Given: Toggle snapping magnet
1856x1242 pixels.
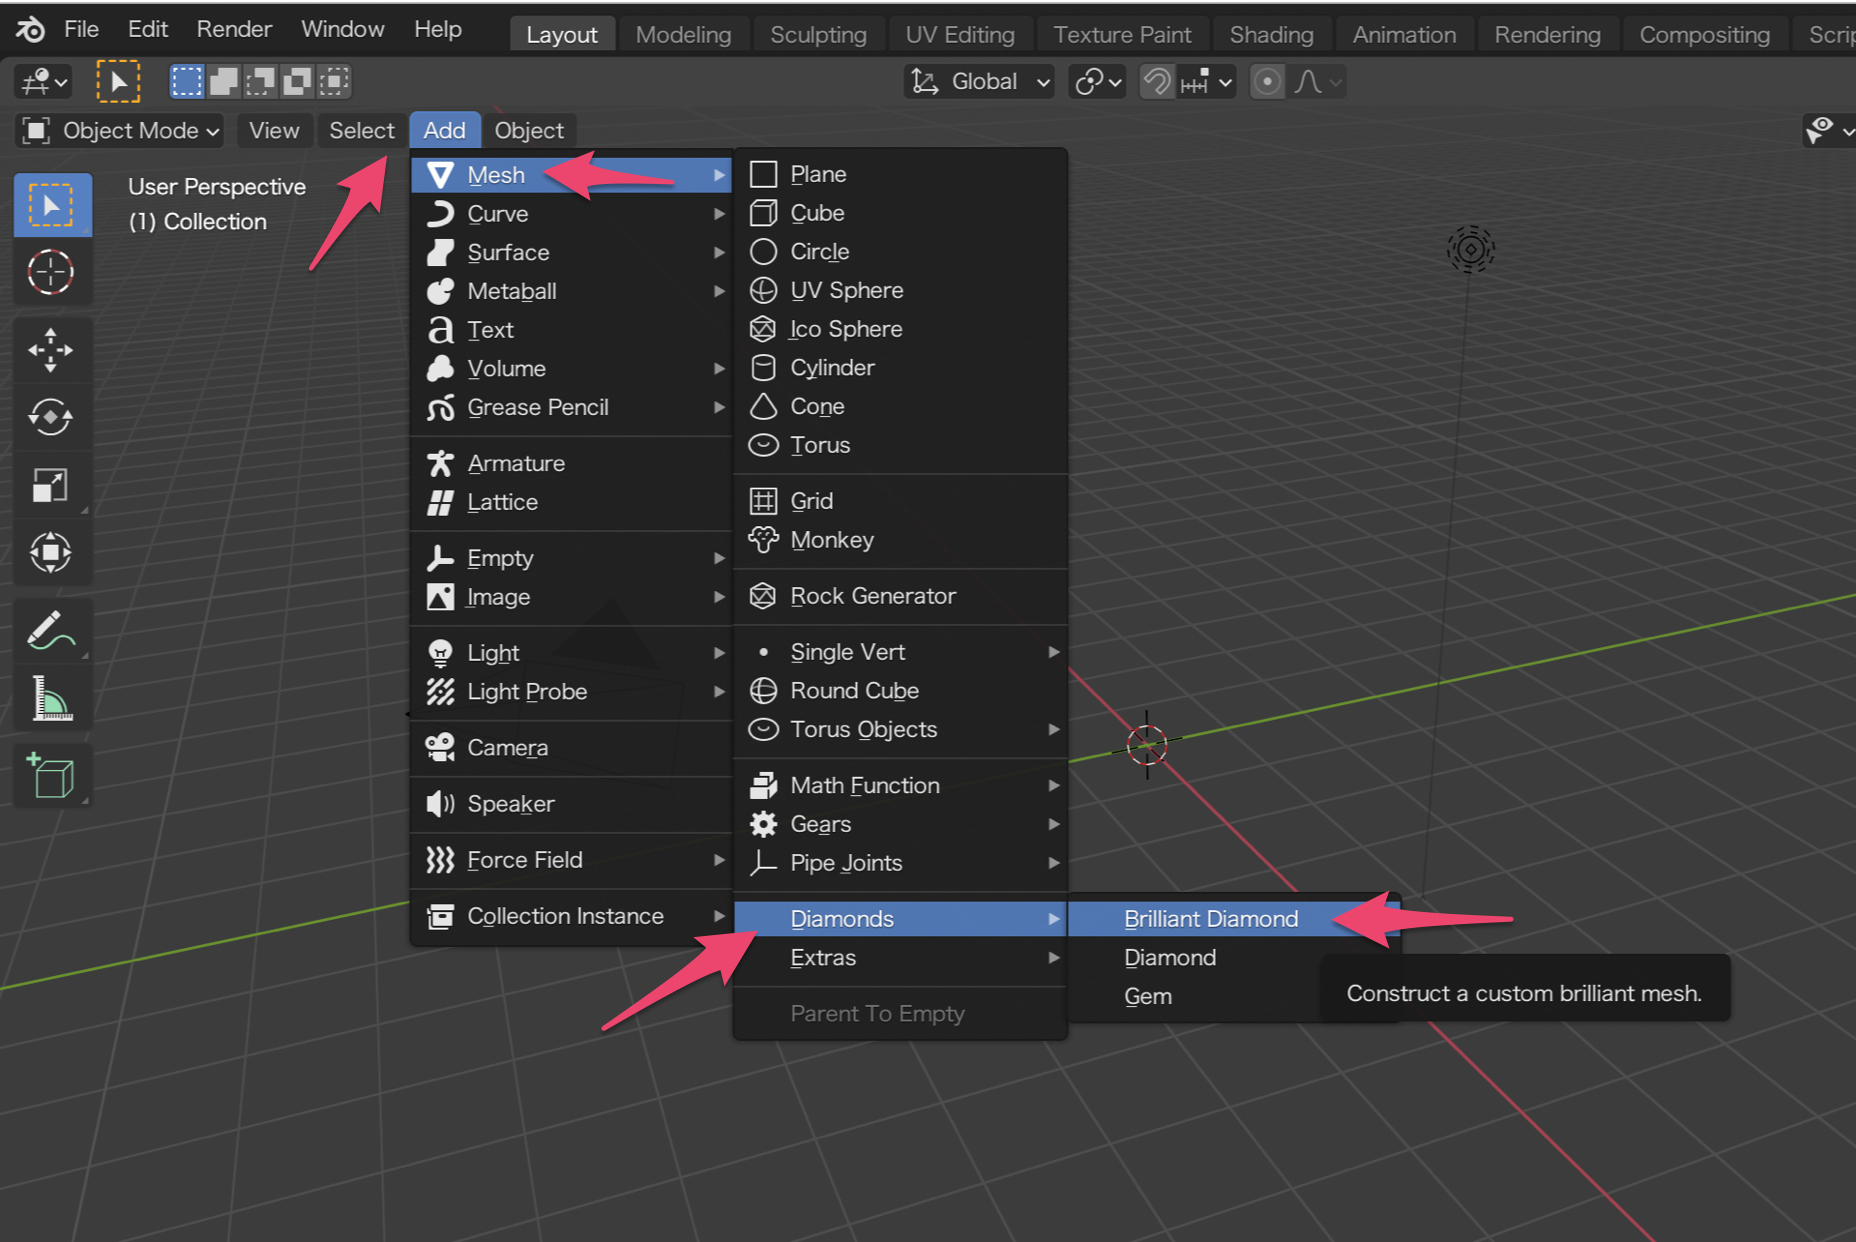Looking at the screenshot, I should click(x=1157, y=81).
